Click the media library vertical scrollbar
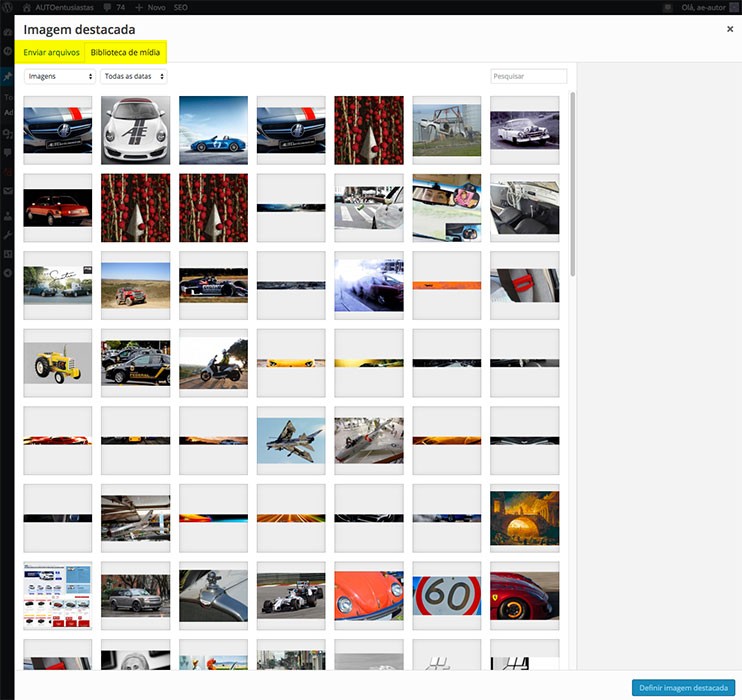The image size is (742, 700). [x=573, y=180]
